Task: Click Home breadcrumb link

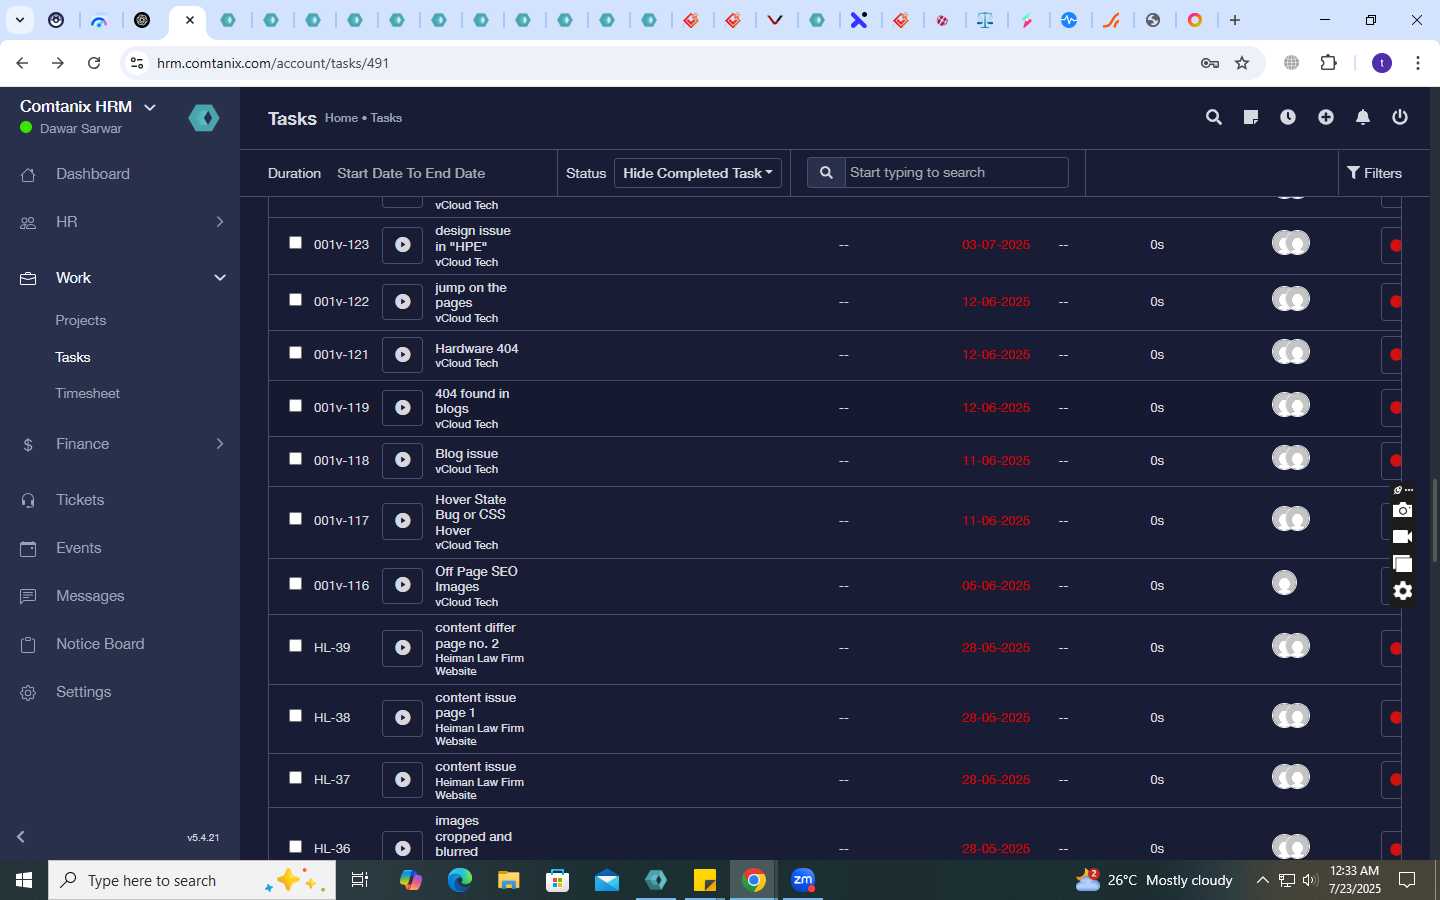Action: pyautogui.click(x=341, y=118)
